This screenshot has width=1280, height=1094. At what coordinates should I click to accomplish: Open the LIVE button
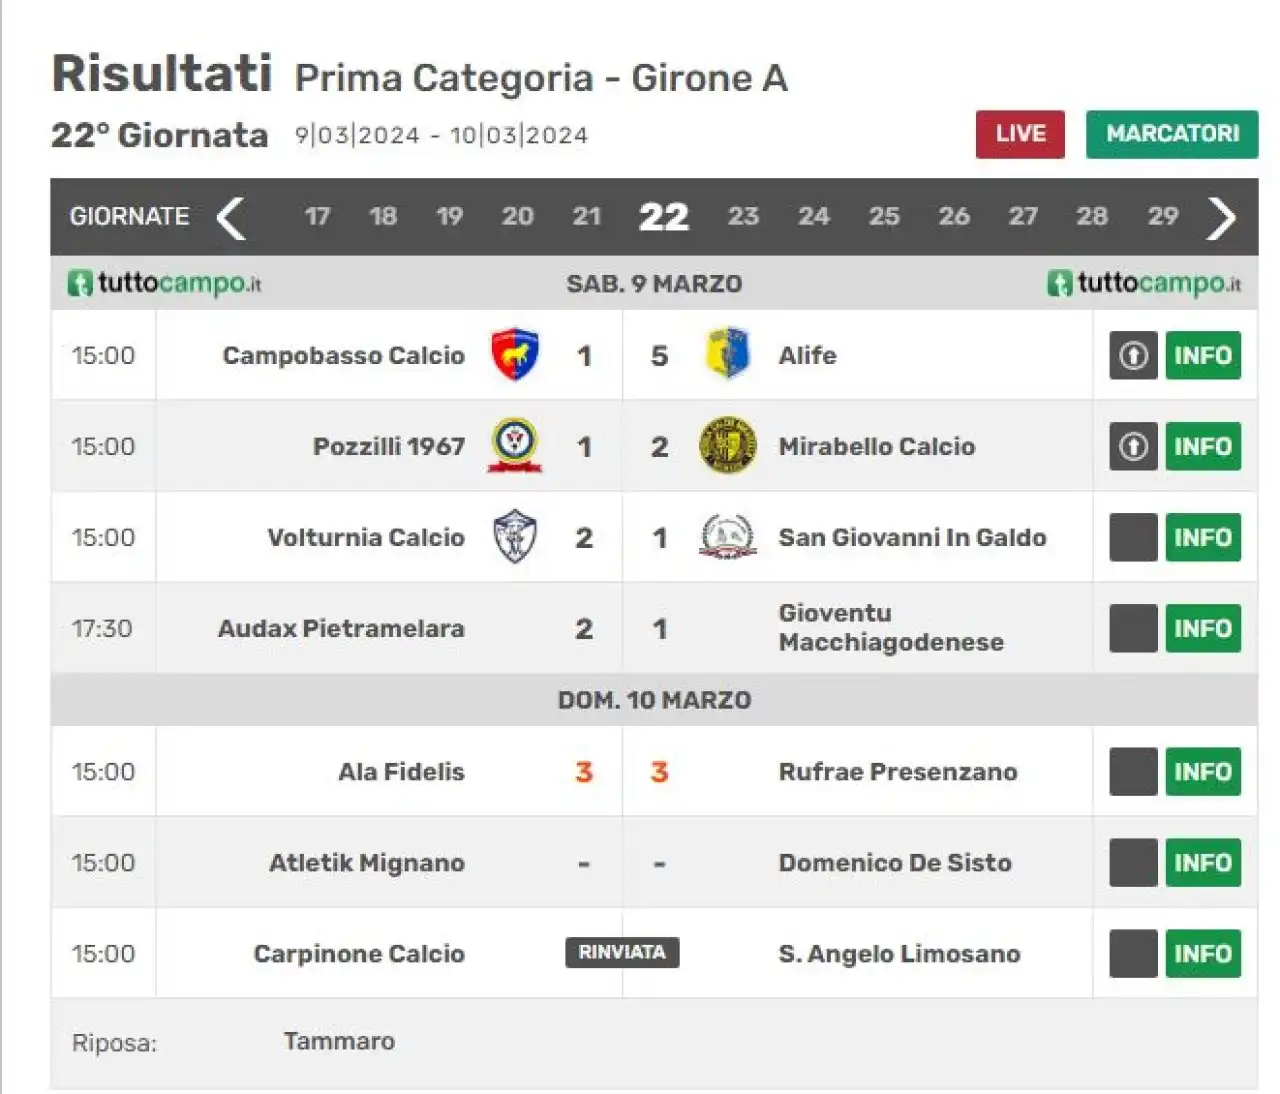(x=1020, y=134)
